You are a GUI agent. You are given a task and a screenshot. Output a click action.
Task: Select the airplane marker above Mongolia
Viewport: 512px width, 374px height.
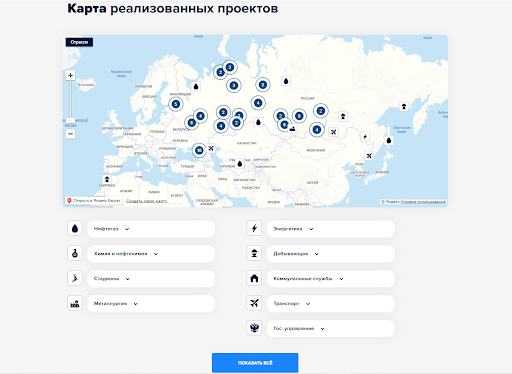(333, 132)
